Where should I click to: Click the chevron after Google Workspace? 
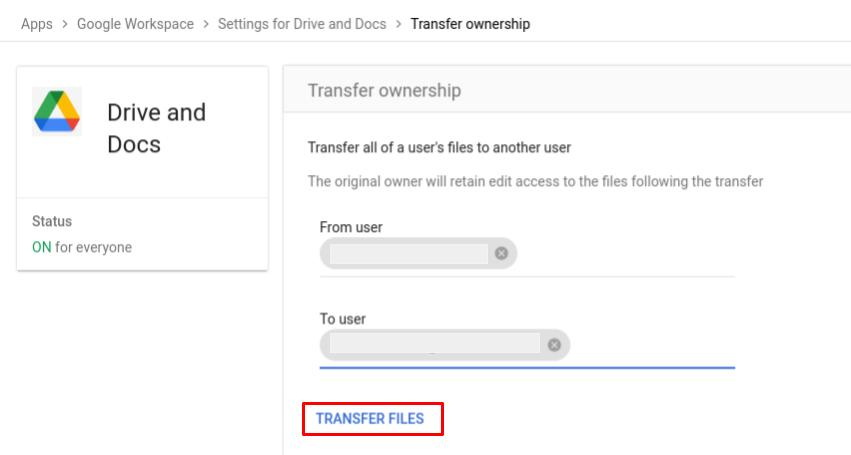[x=206, y=24]
